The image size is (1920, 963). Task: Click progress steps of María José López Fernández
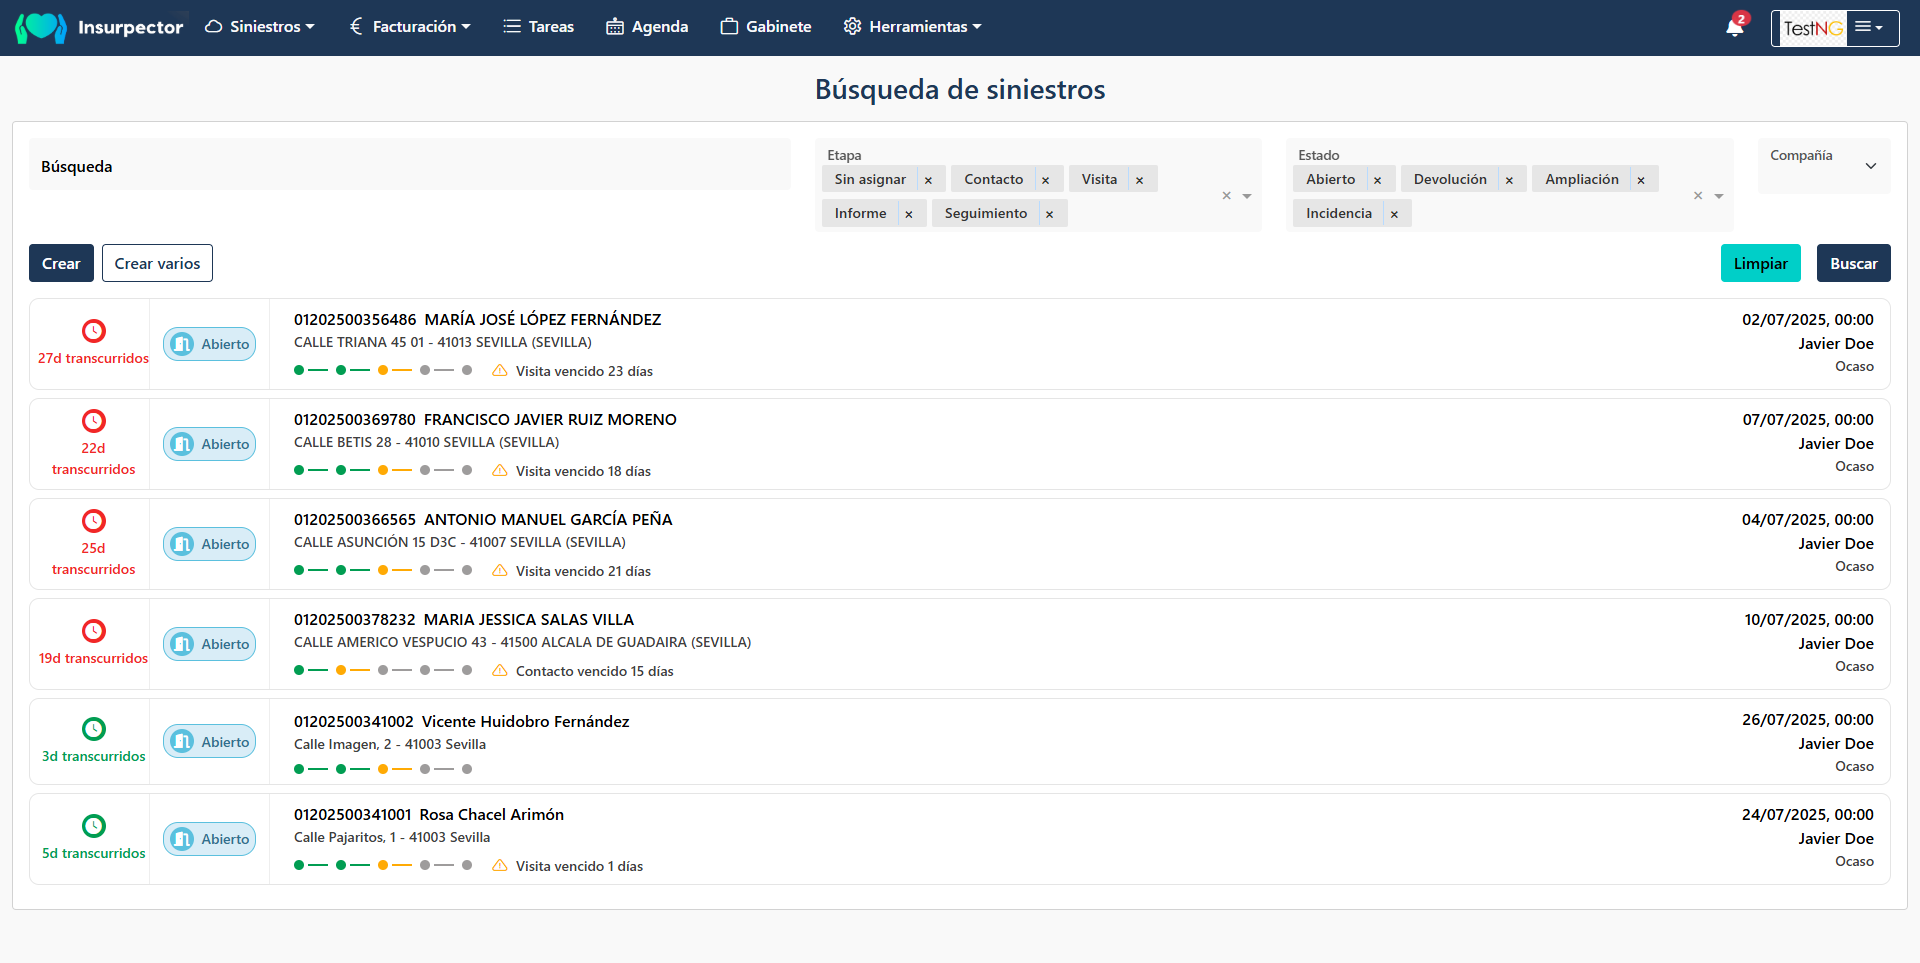[382, 370]
